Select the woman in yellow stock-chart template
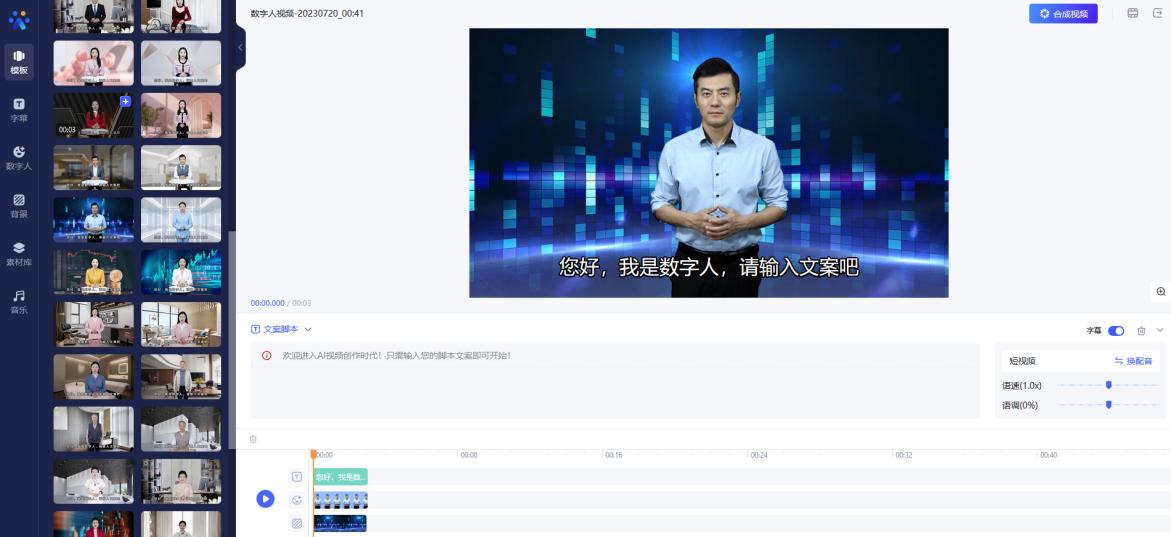This screenshot has width=1171, height=537. [x=93, y=272]
